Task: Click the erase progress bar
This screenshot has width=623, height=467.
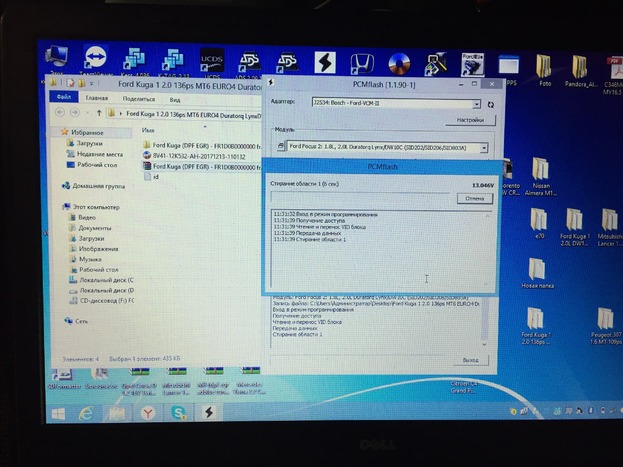Action: tap(365, 199)
